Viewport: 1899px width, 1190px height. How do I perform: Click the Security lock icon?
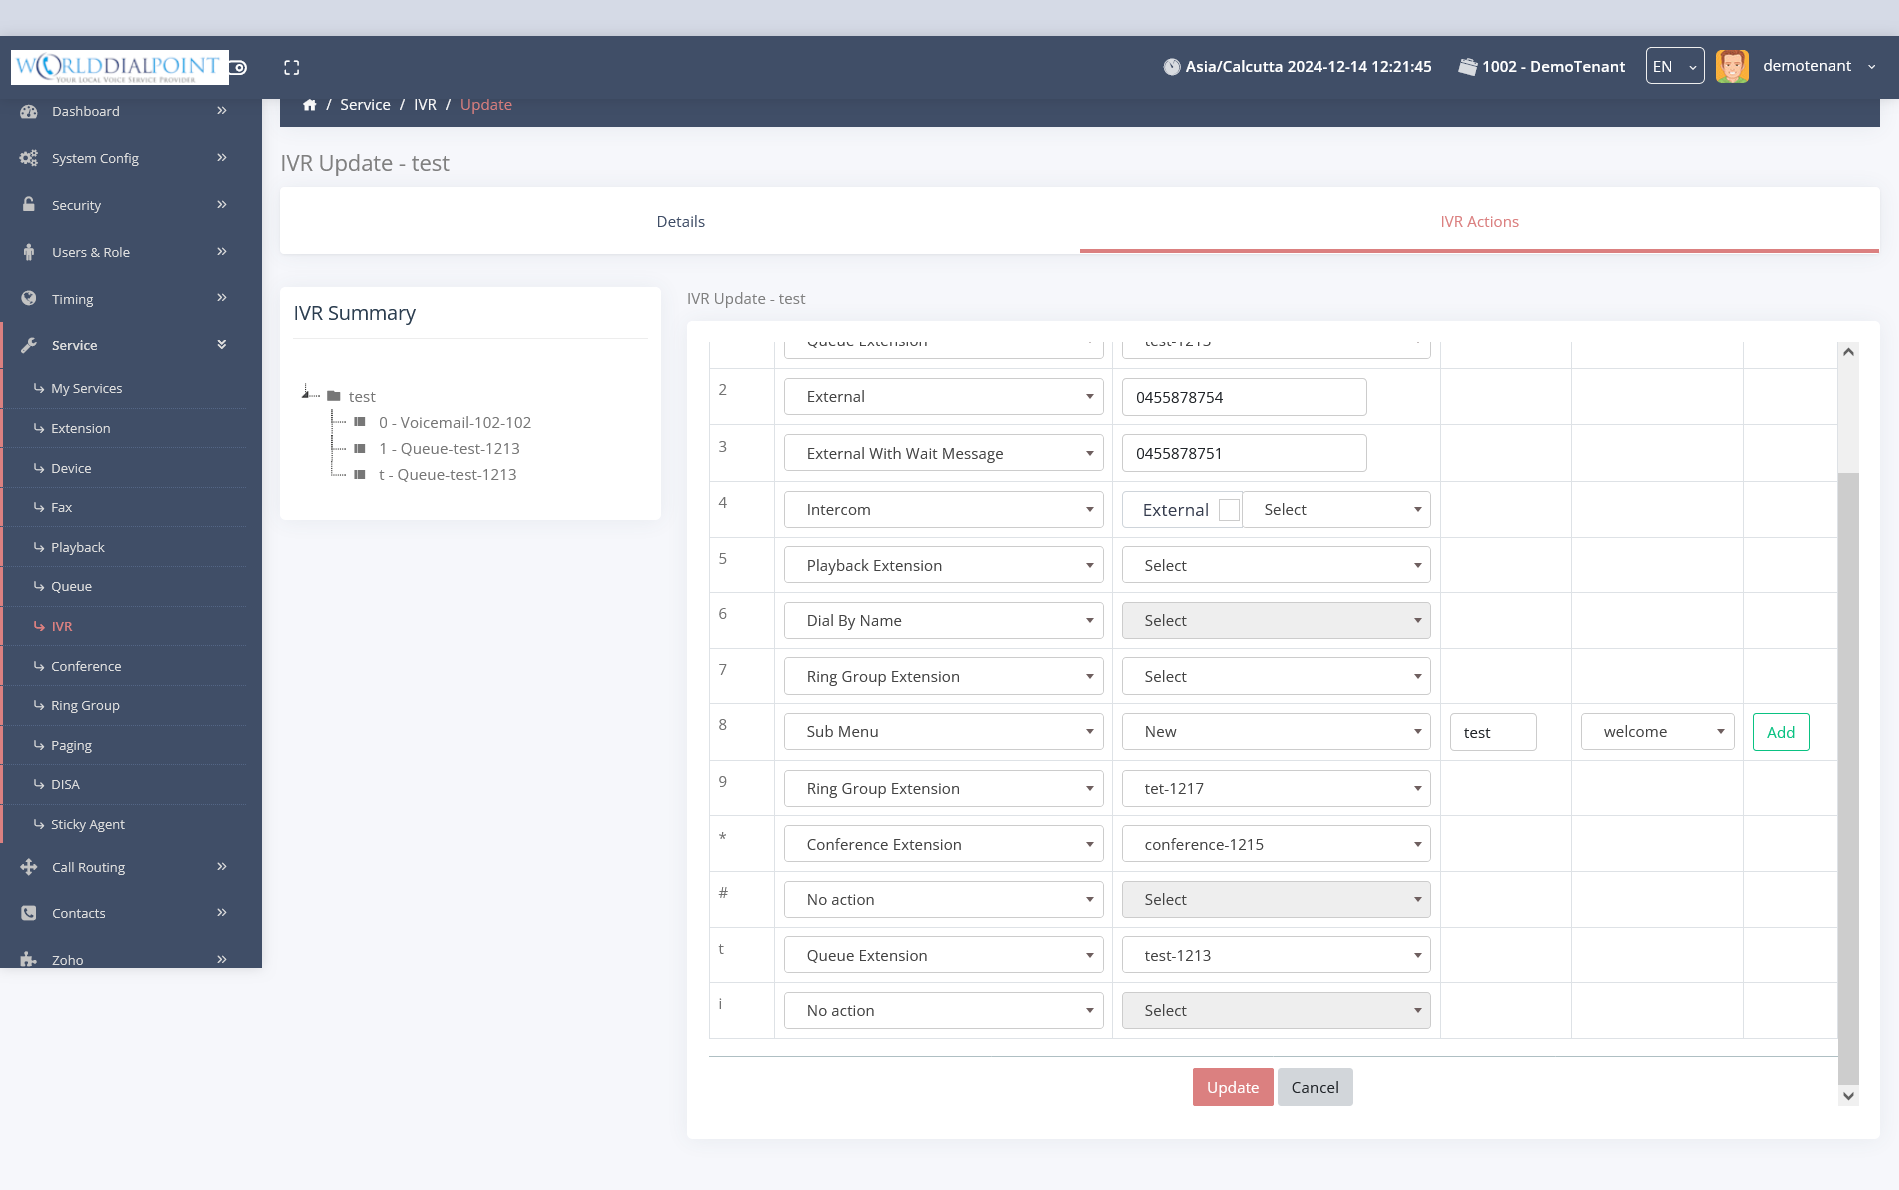click(29, 204)
